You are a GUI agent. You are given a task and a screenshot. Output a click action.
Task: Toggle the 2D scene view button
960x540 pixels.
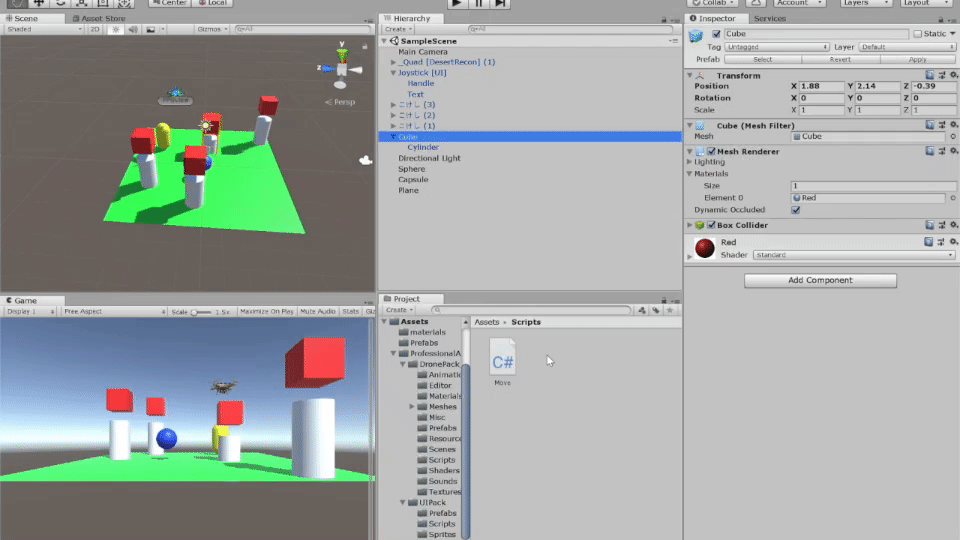(x=95, y=29)
